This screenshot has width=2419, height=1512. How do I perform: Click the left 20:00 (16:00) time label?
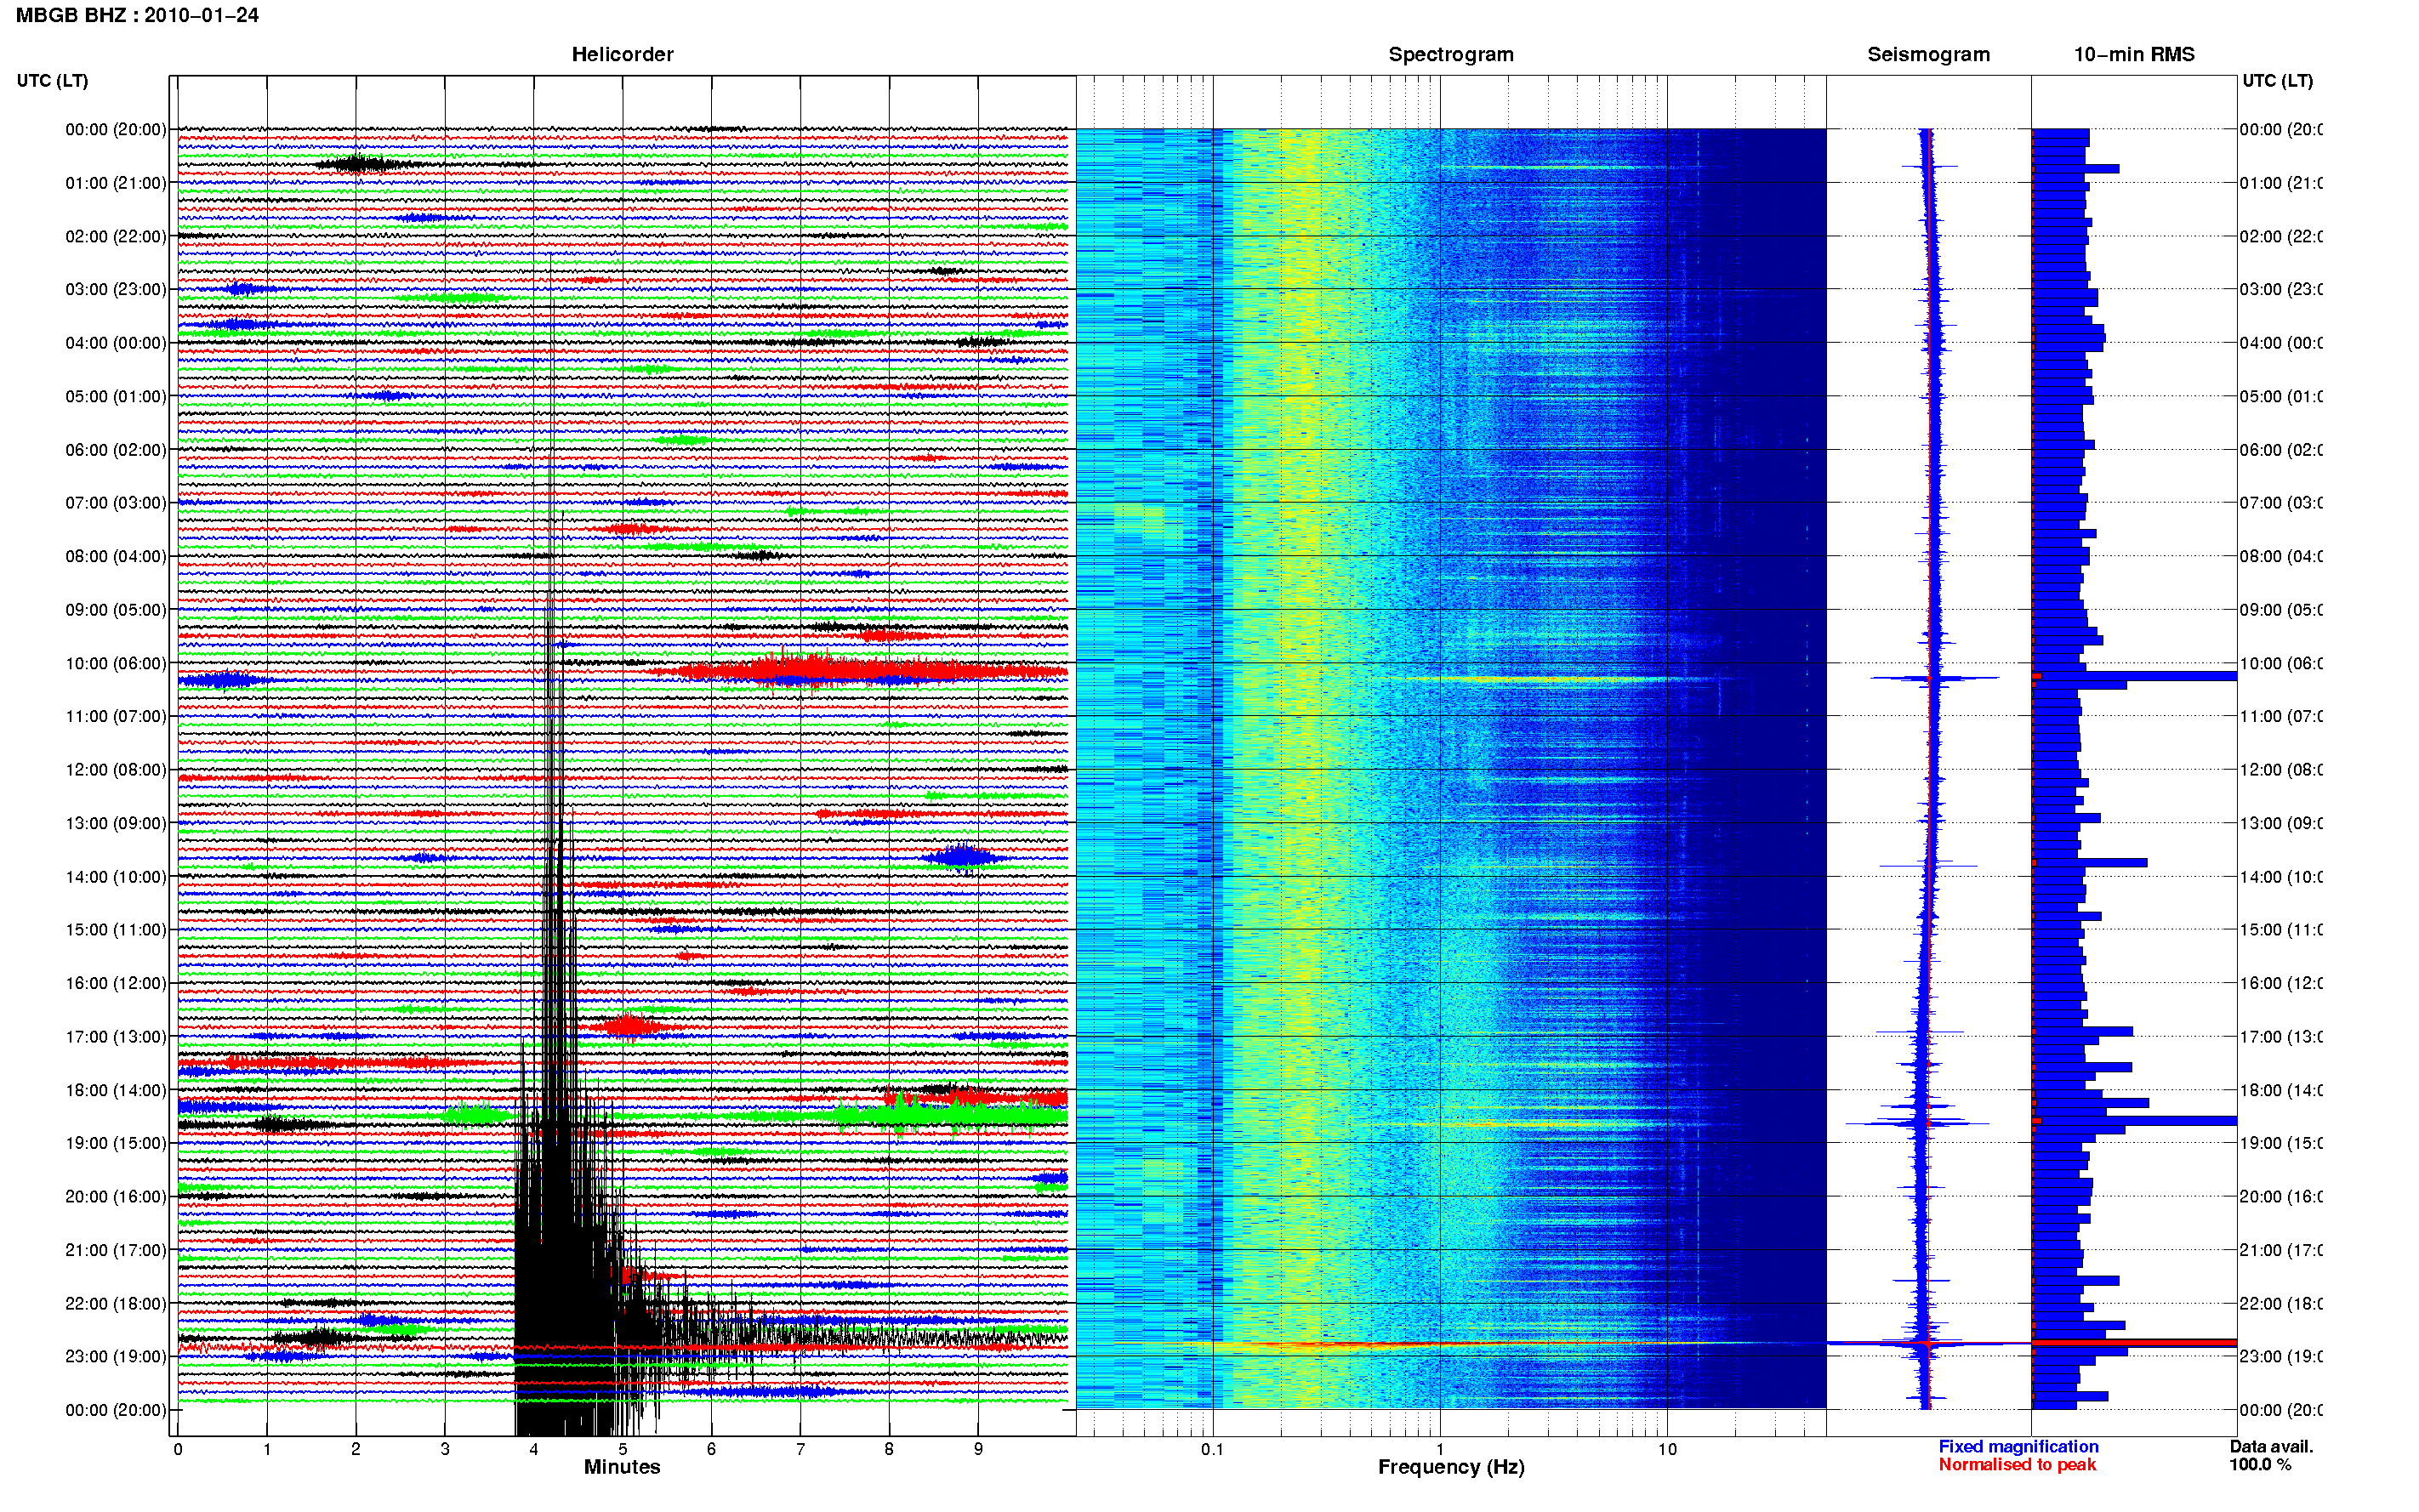pos(116,1196)
